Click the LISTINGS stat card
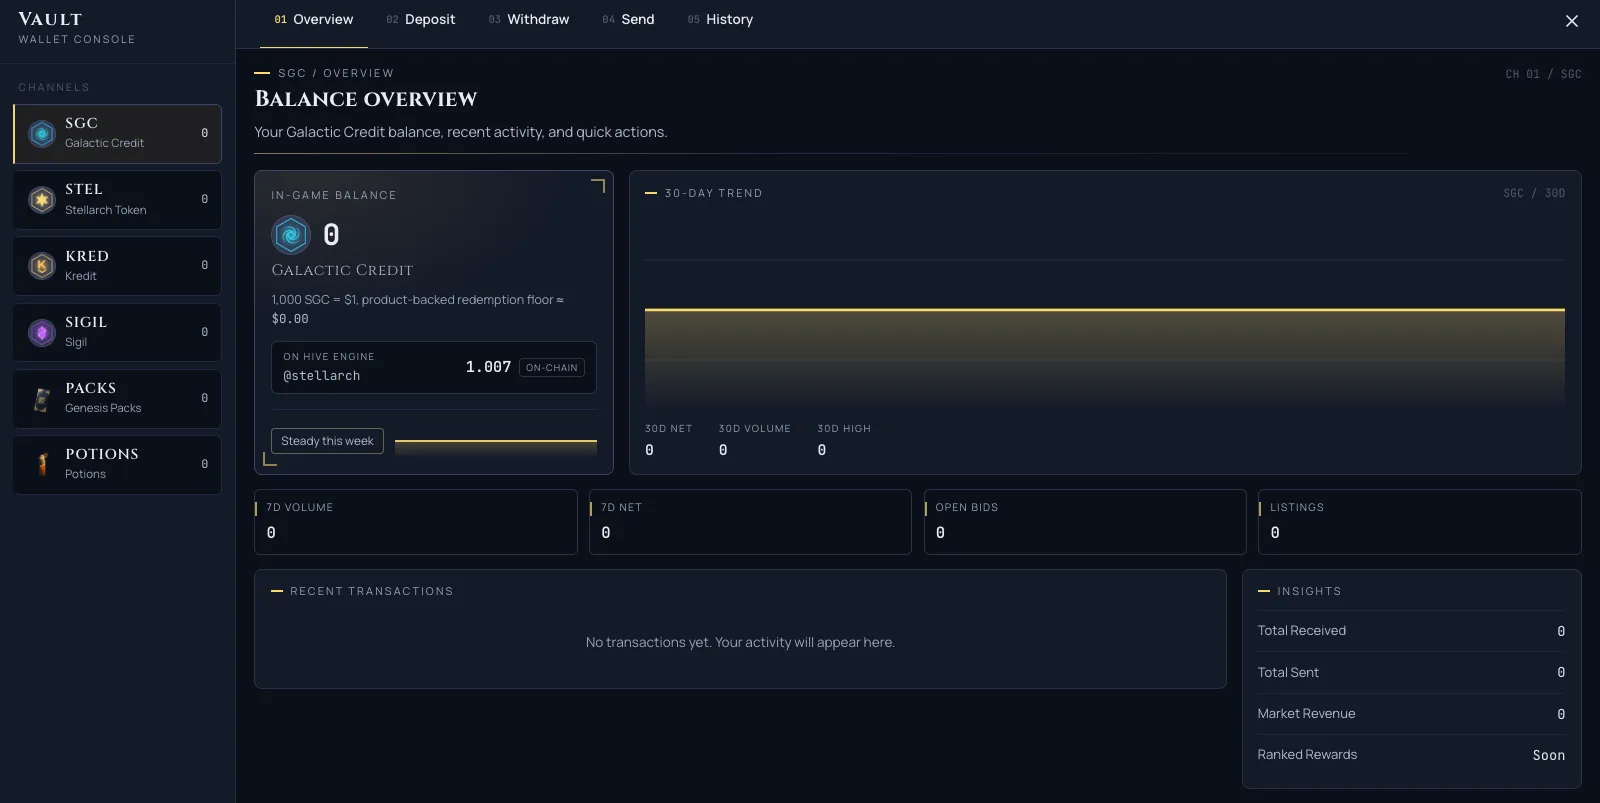 1419,522
